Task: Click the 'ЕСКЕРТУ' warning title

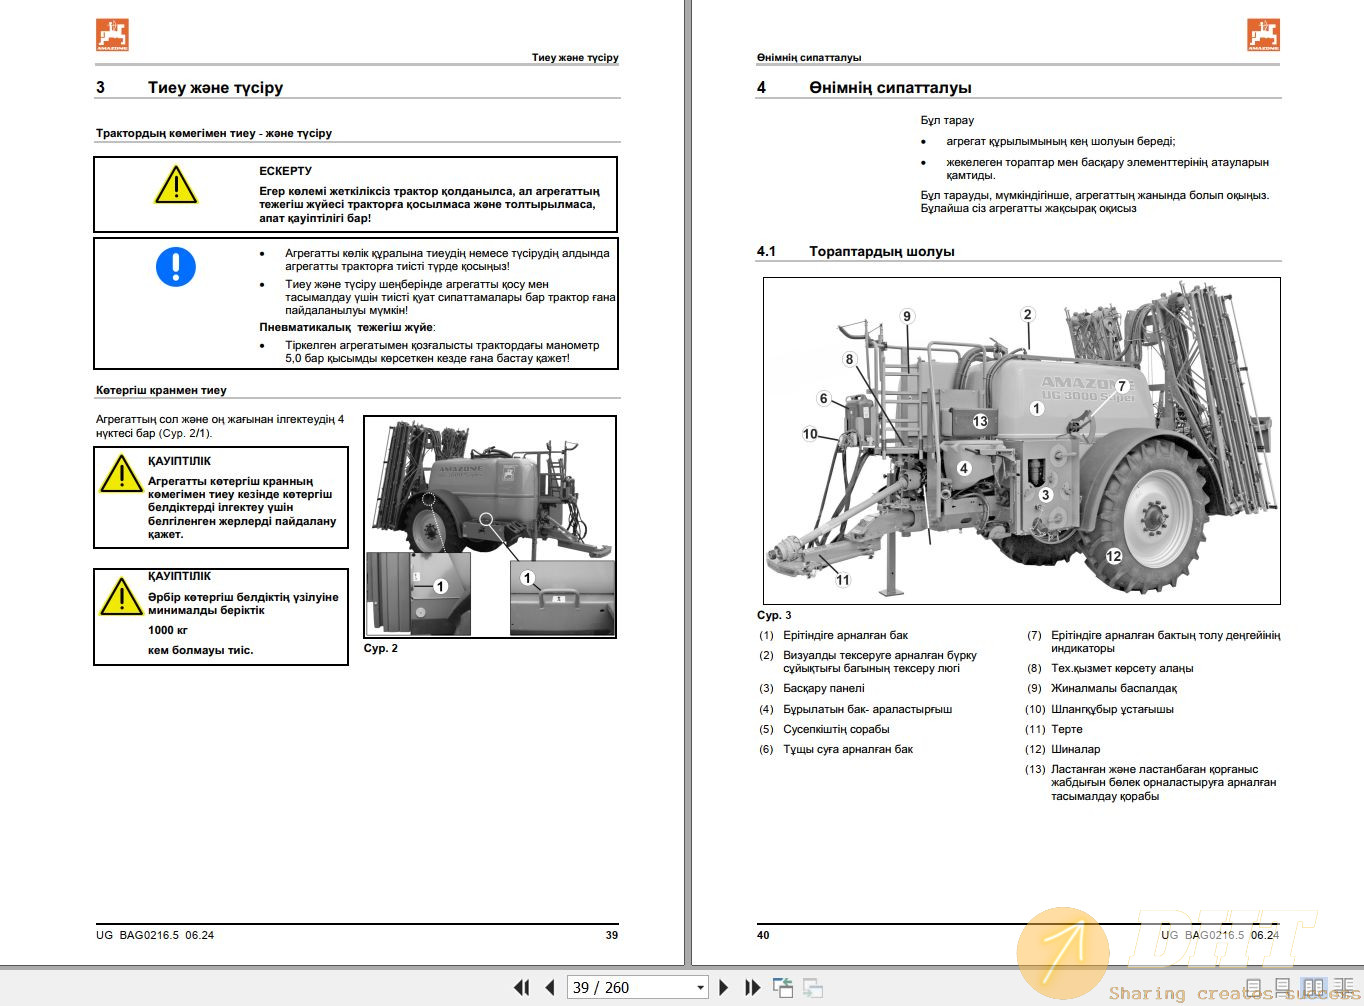Action: [285, 171]
